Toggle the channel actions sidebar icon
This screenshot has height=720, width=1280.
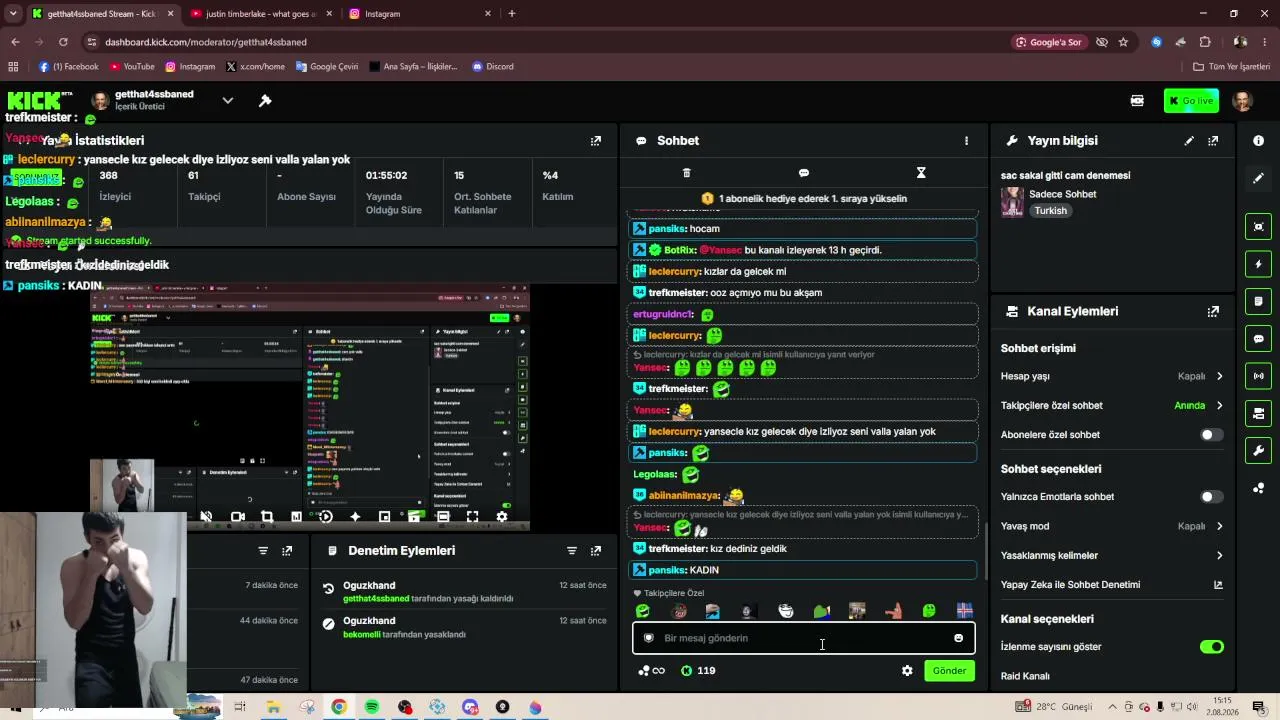coord(1258,413)
